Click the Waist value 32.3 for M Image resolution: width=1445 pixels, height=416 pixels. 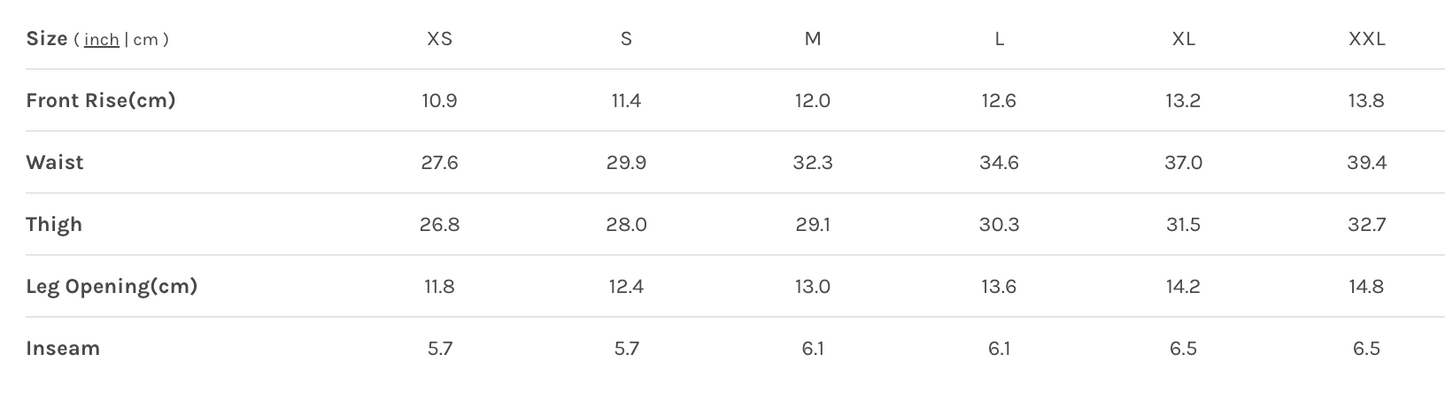click(x=813, y=163)
